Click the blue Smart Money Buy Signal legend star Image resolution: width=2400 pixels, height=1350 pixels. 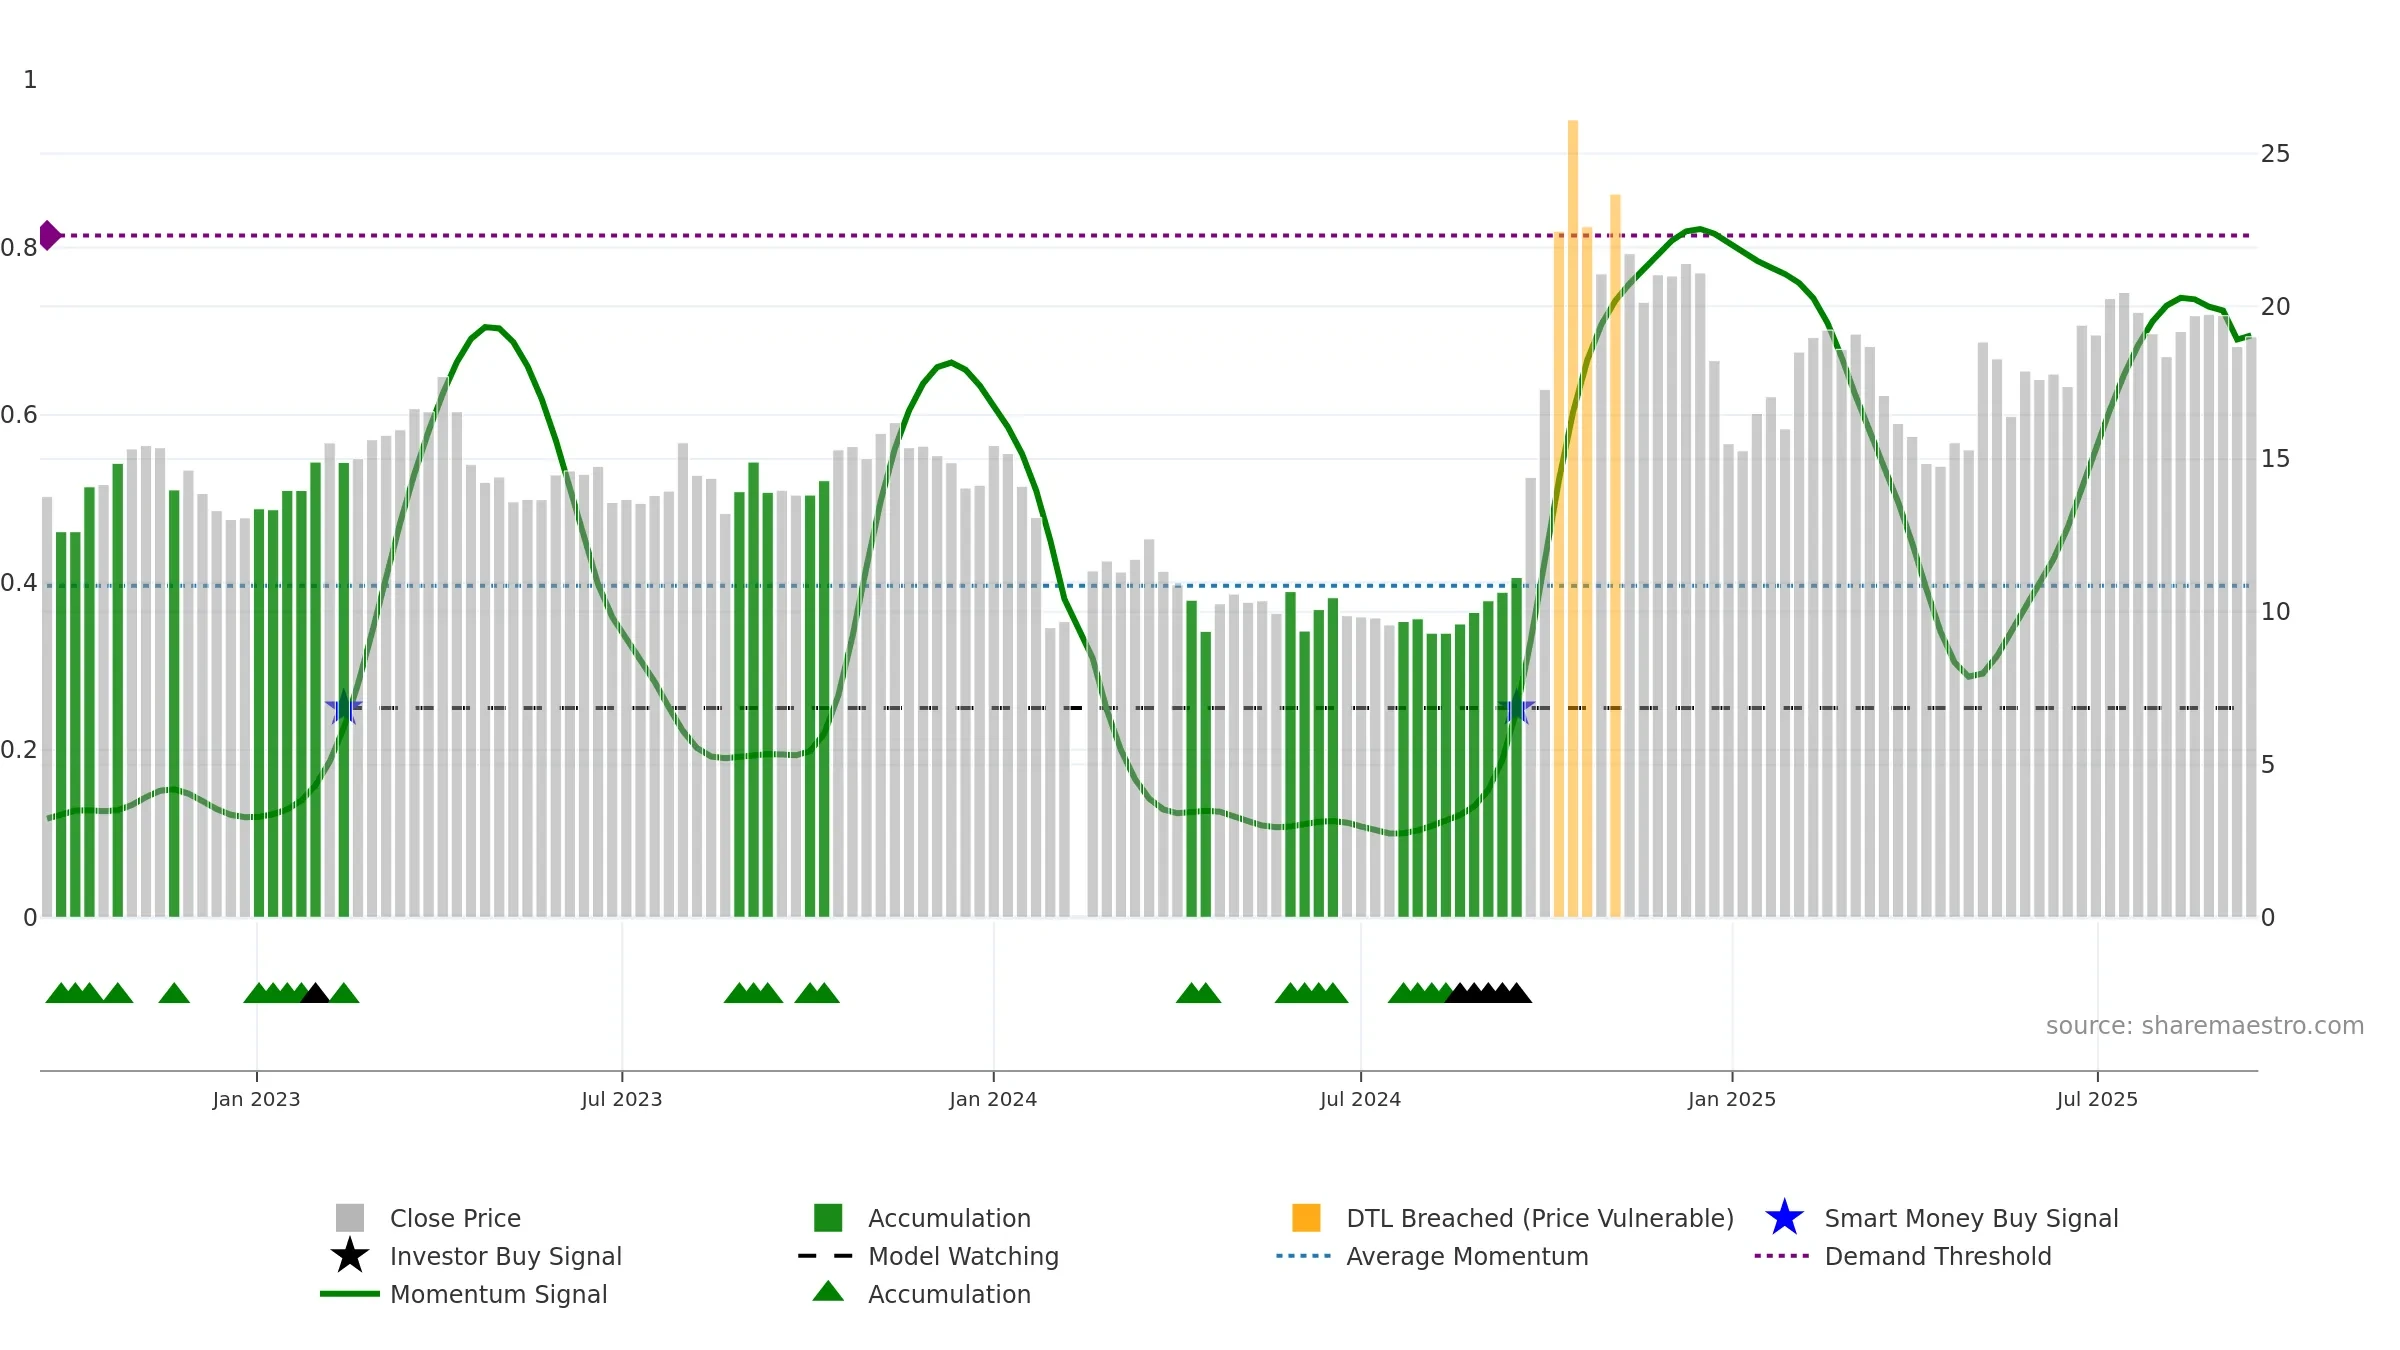1784,1218
